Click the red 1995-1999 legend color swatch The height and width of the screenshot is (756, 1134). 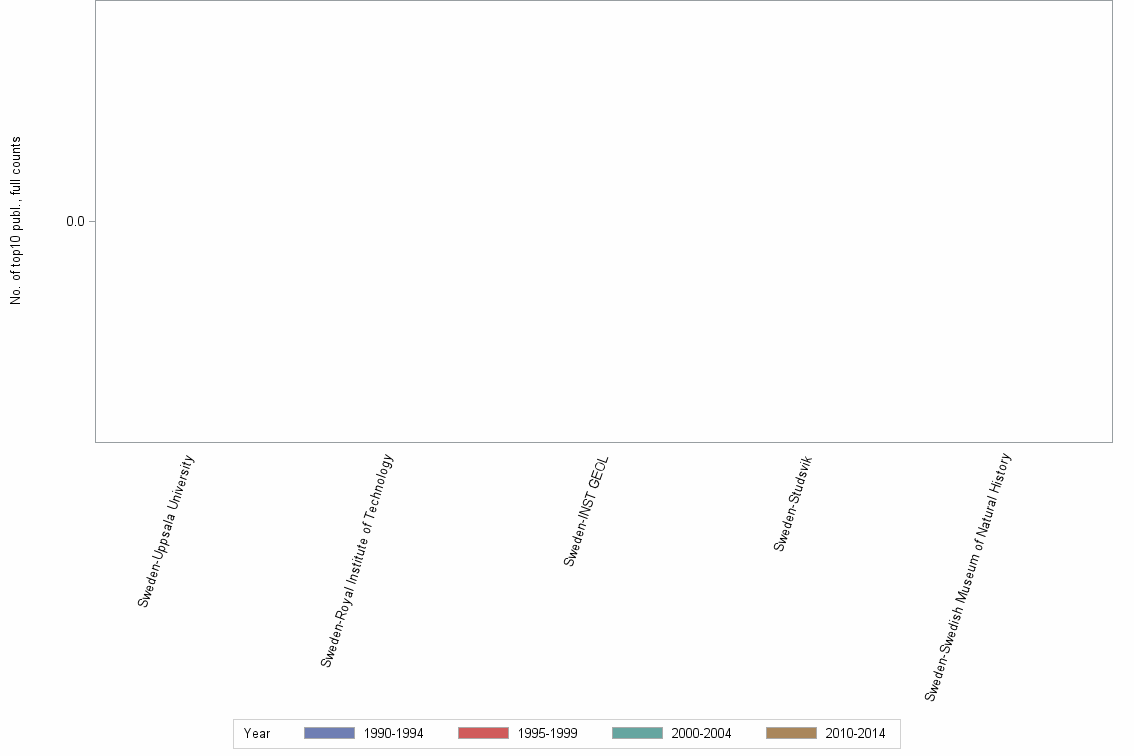[482, 733]
